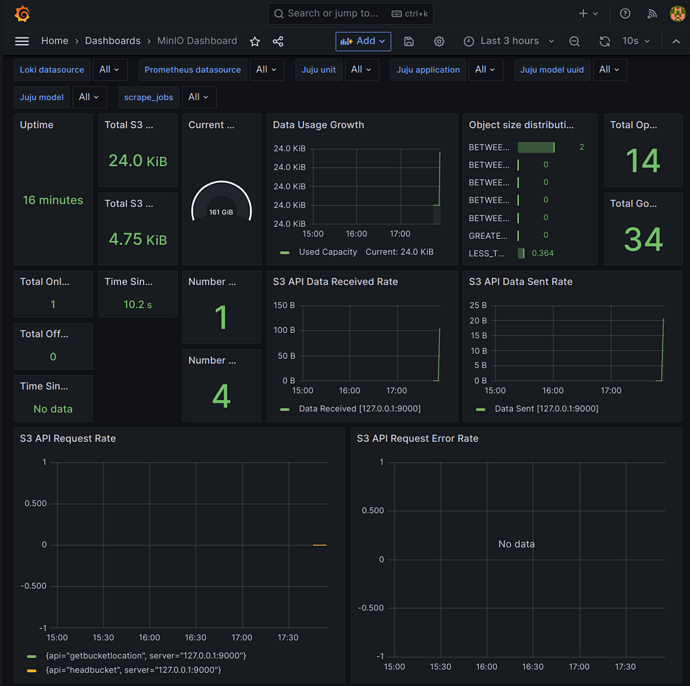
Task: Toggle getbucketlocation legend series
Action: point(146,656)
